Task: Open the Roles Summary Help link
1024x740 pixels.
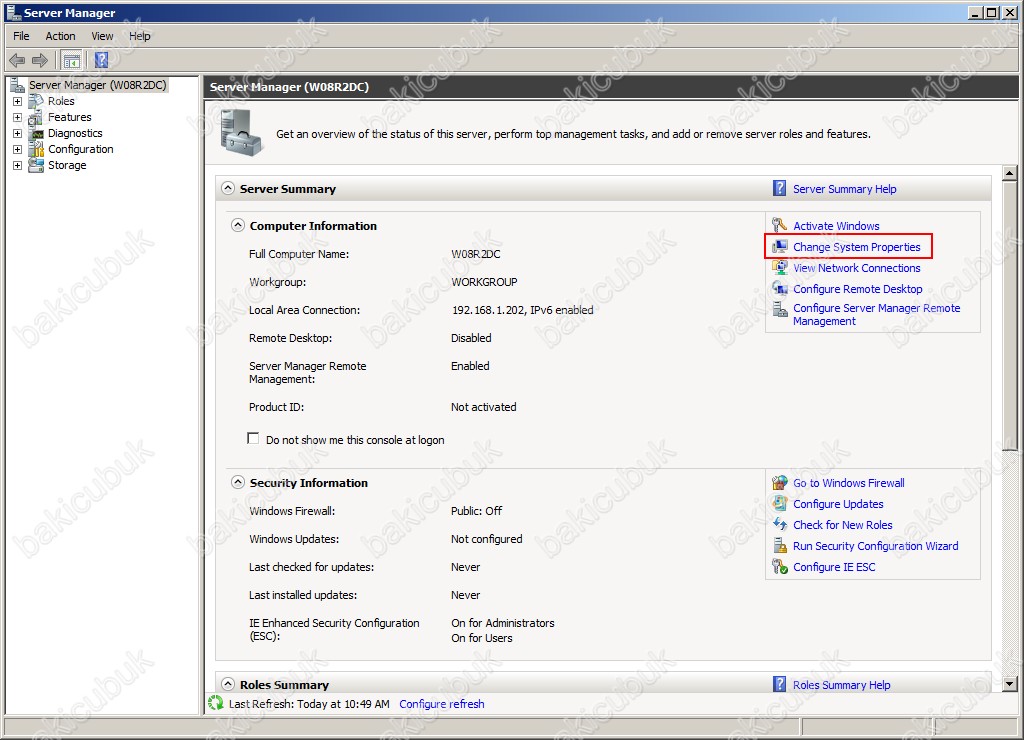Action: coord(842,684)
